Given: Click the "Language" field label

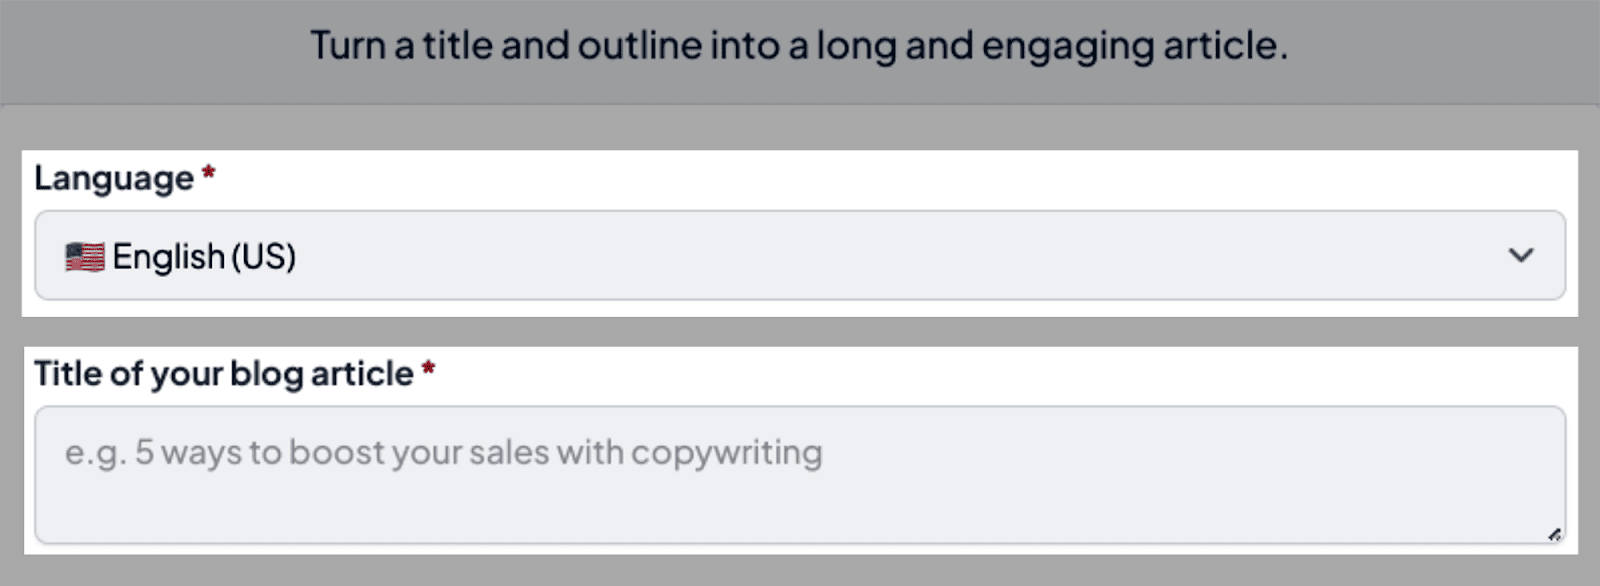Looking at the screenshot, I should tap(114, 178).
